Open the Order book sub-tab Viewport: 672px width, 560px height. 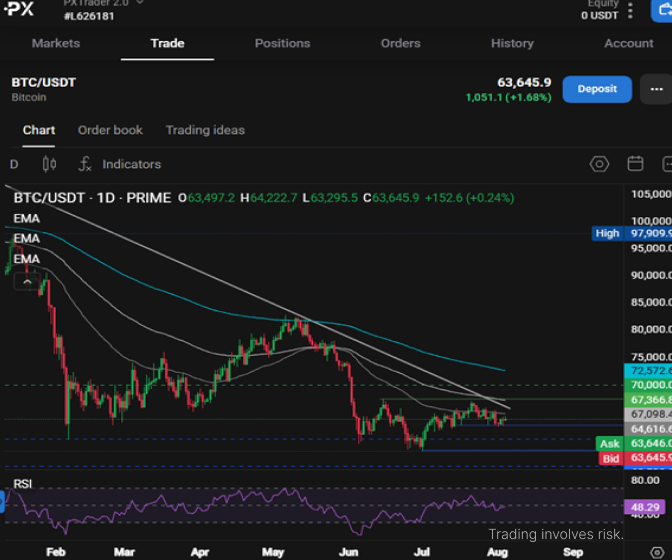[x=110, y=130]
